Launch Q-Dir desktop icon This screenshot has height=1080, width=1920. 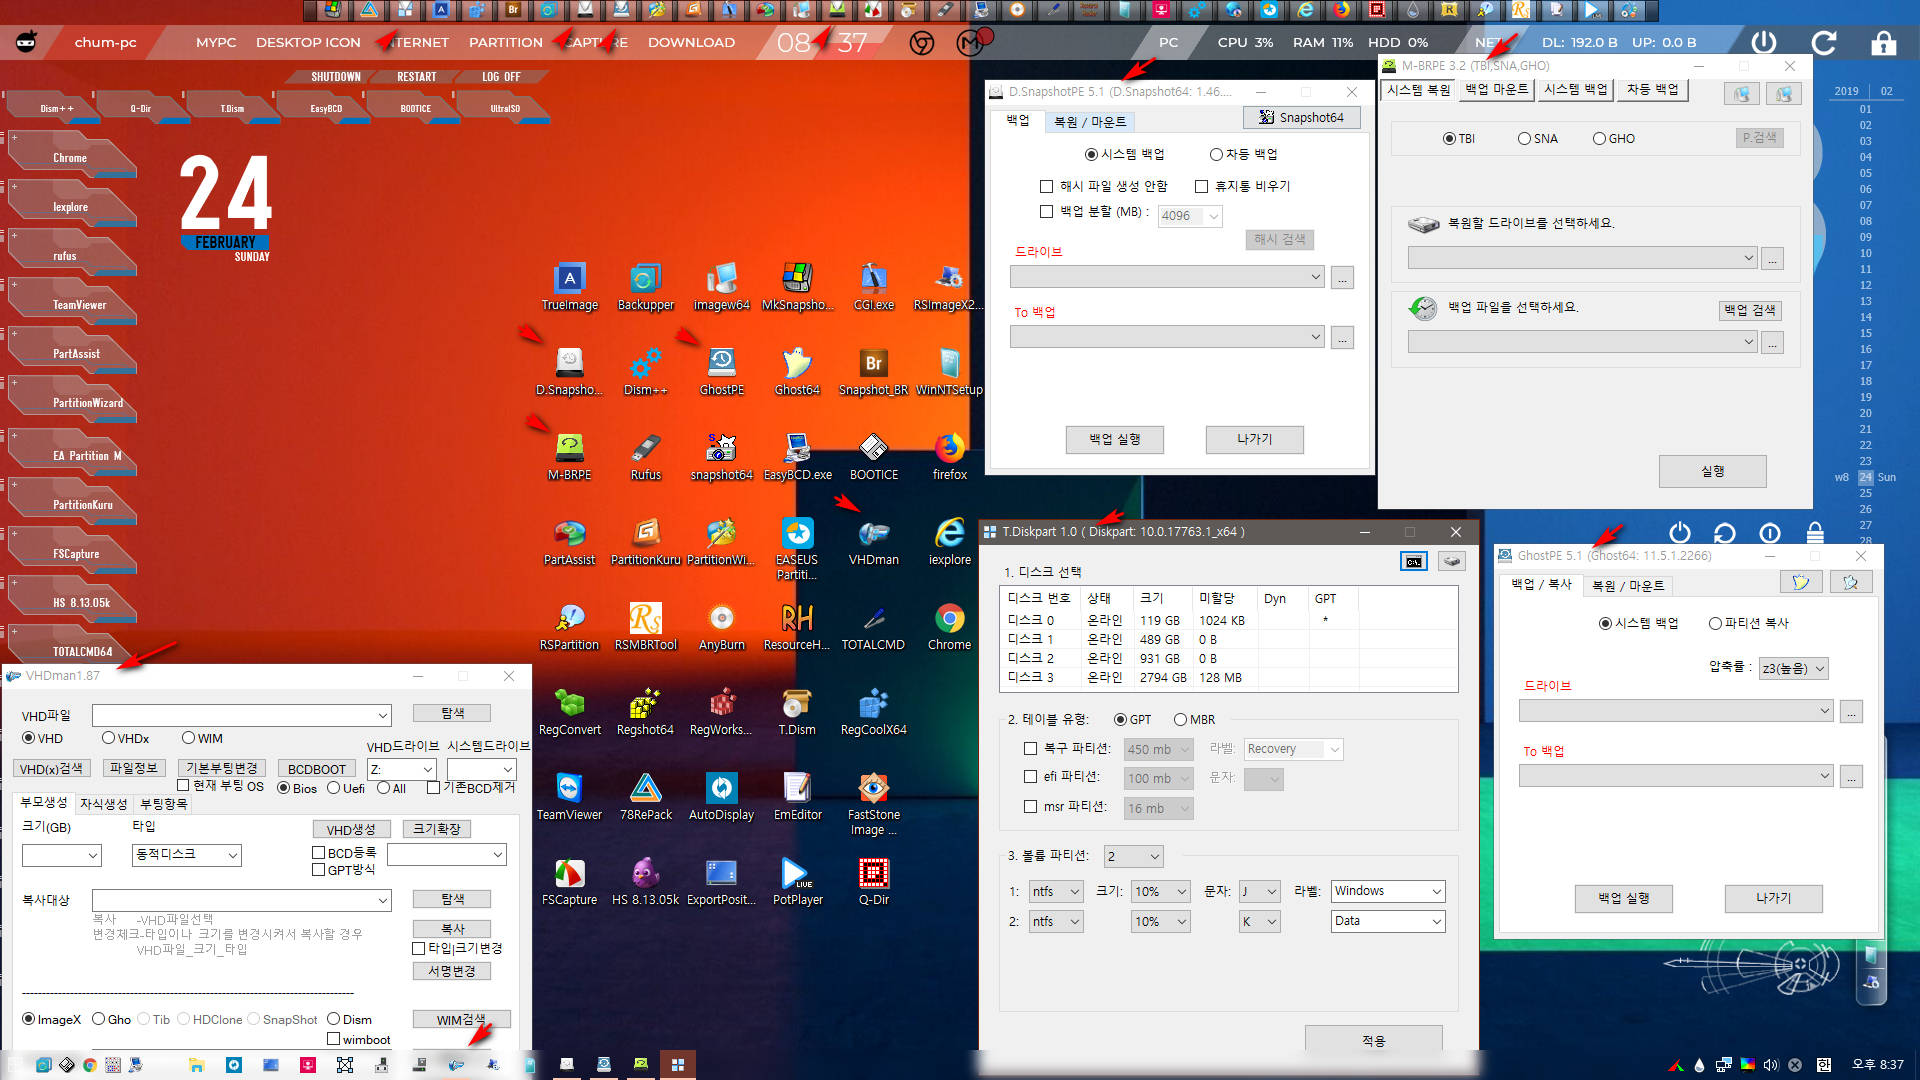click(873, 882)
